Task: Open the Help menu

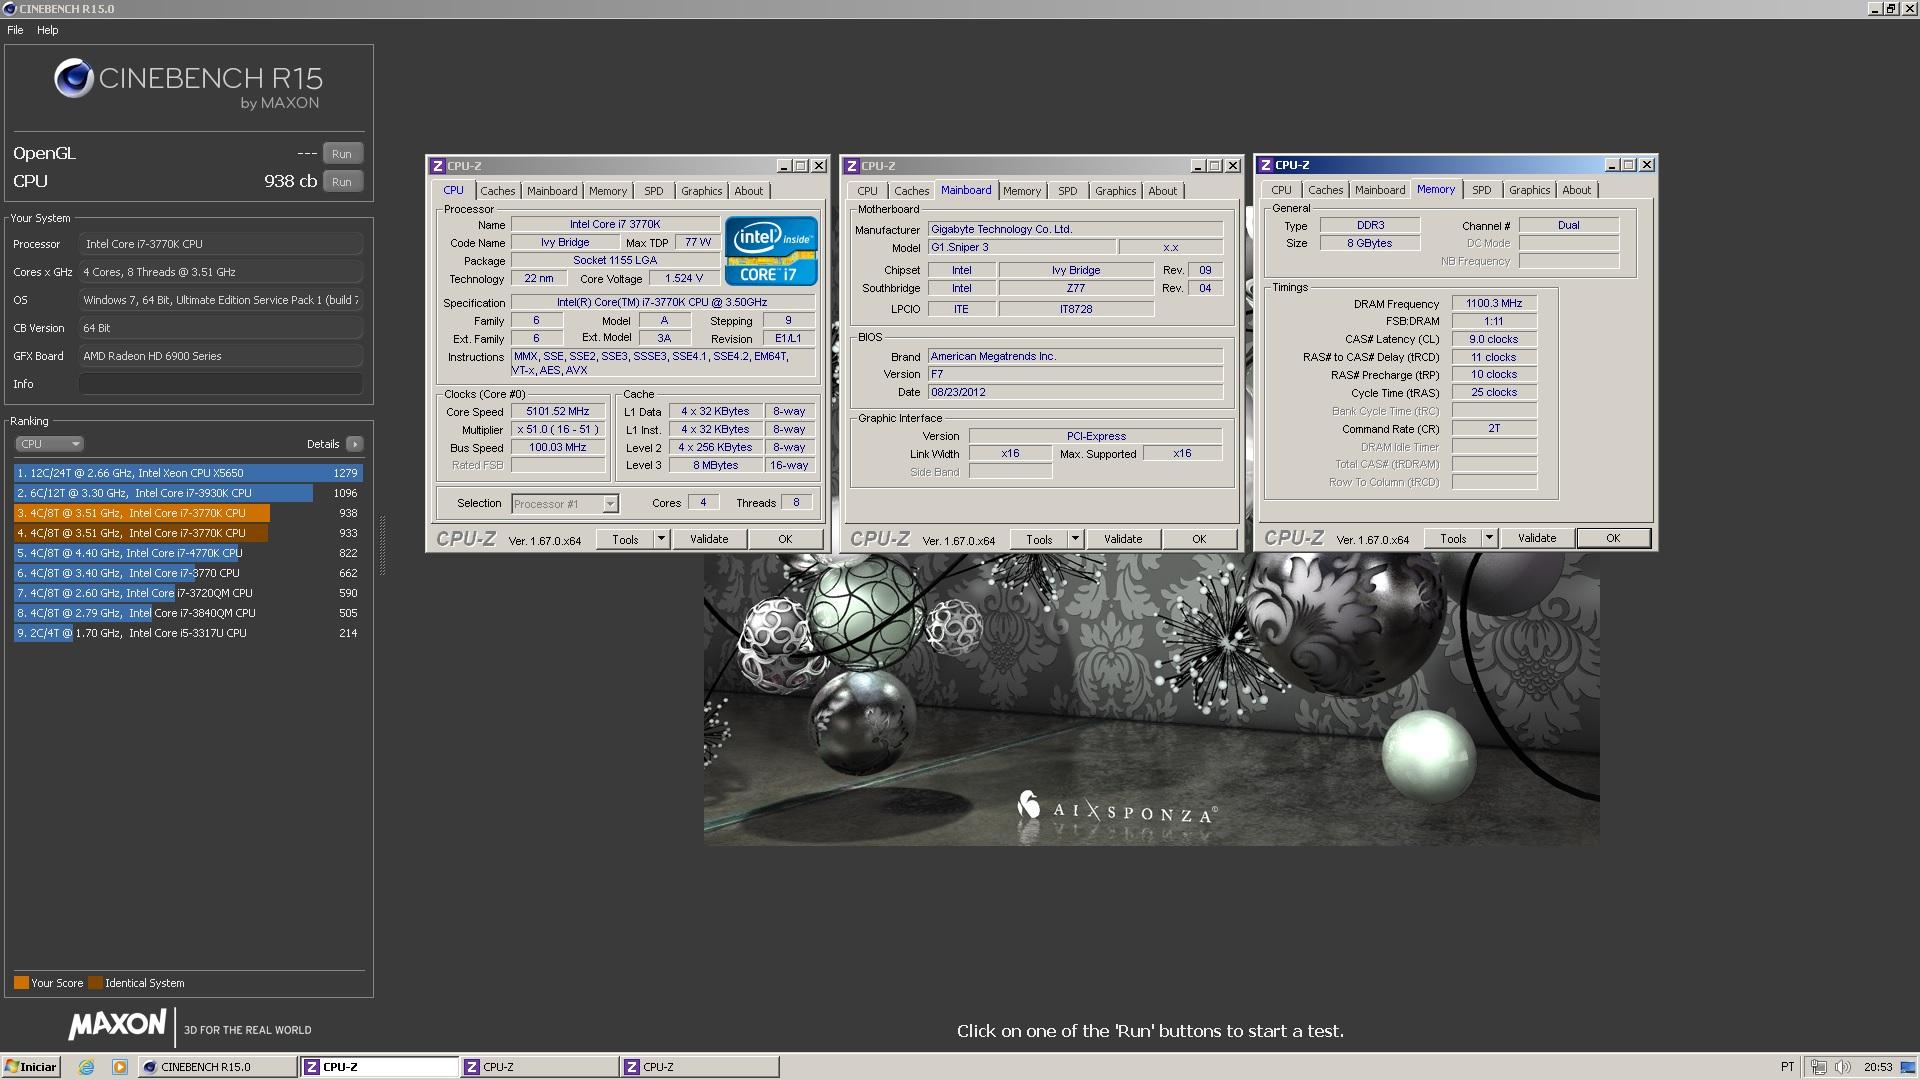Action: pos(48,30)
